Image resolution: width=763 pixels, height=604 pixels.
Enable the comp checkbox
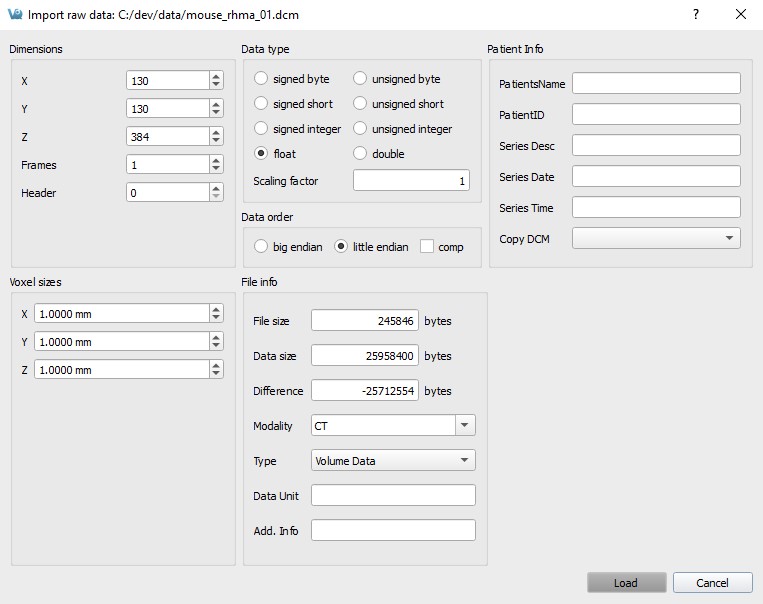(427, 247)
